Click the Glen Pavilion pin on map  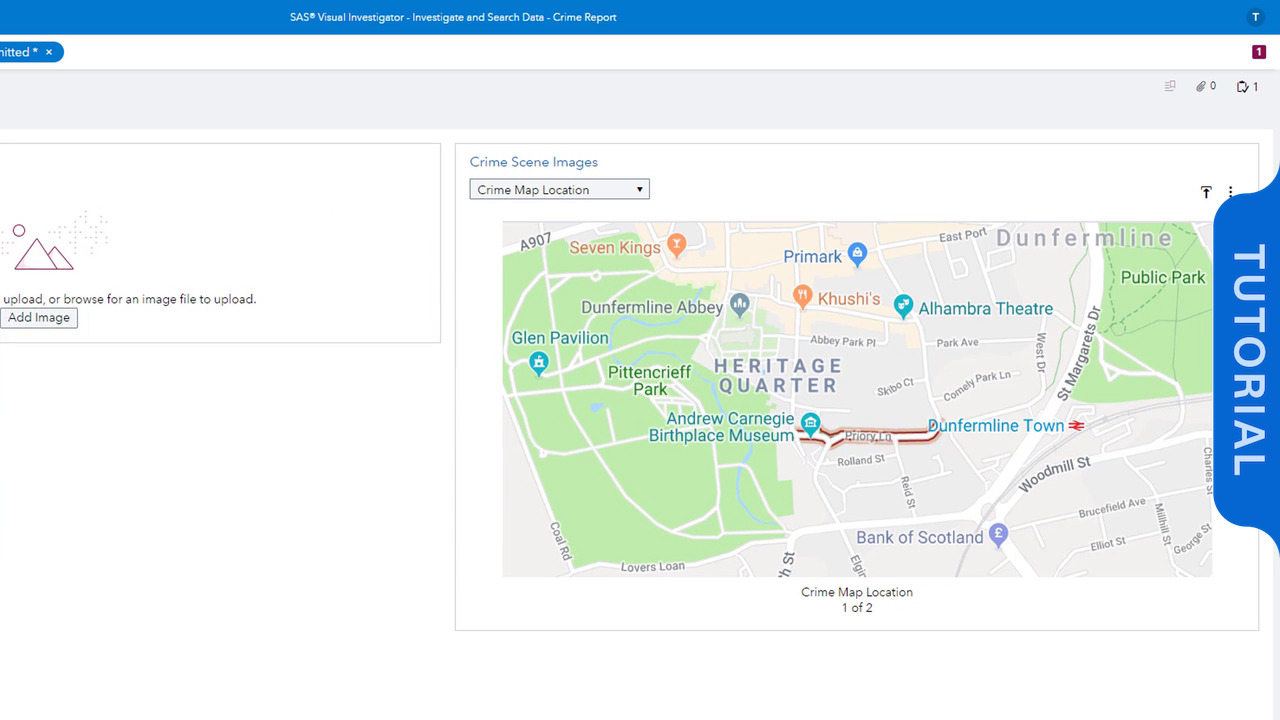(539, 362)
